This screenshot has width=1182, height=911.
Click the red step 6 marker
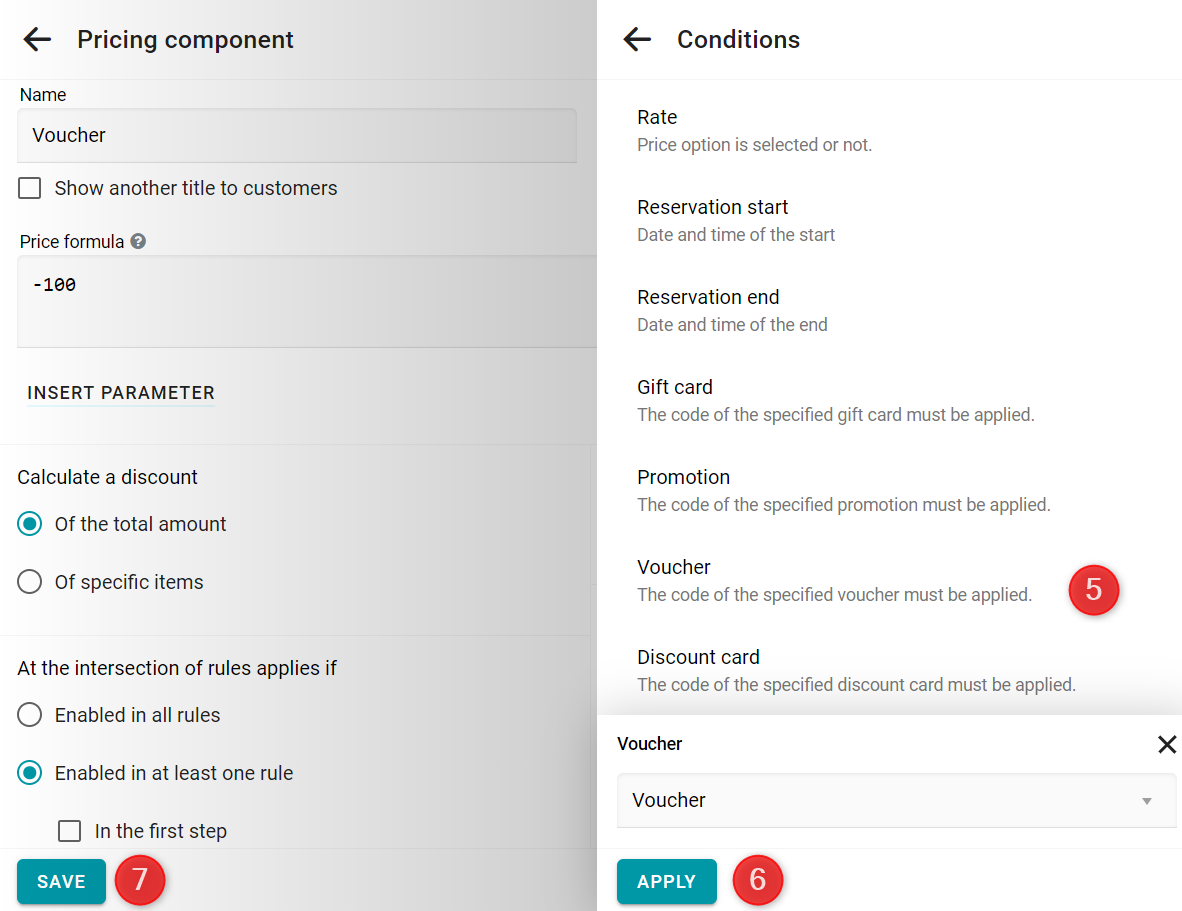[x=758, y=880]
